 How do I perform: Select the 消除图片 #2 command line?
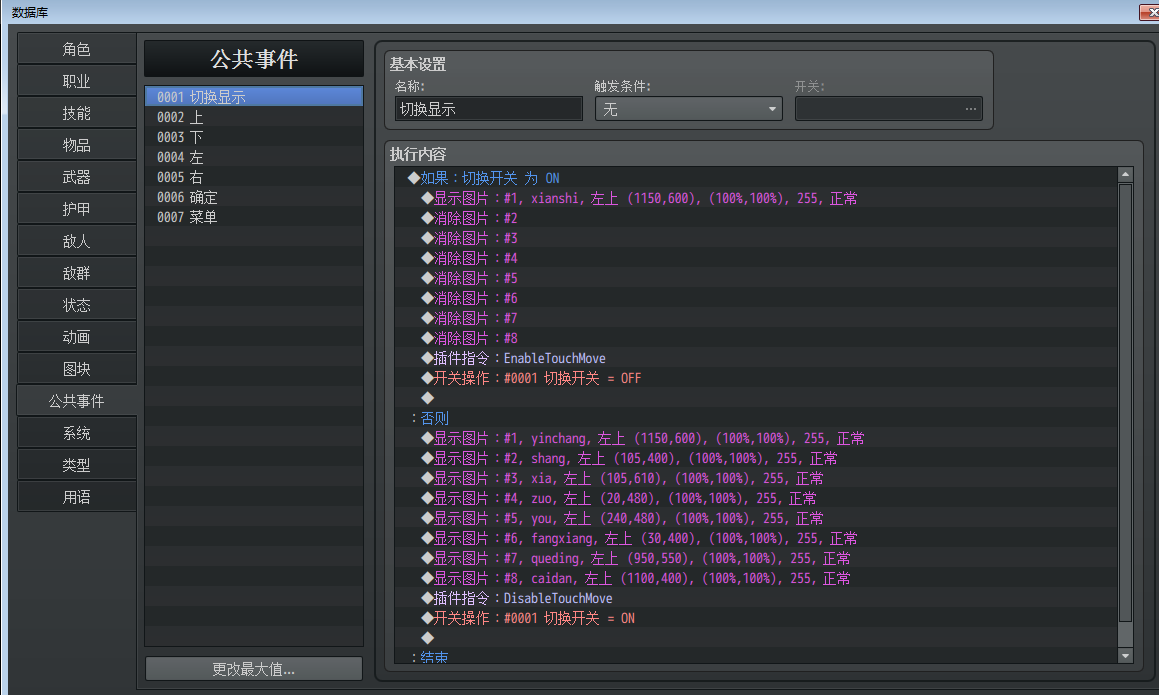point(756,218)
